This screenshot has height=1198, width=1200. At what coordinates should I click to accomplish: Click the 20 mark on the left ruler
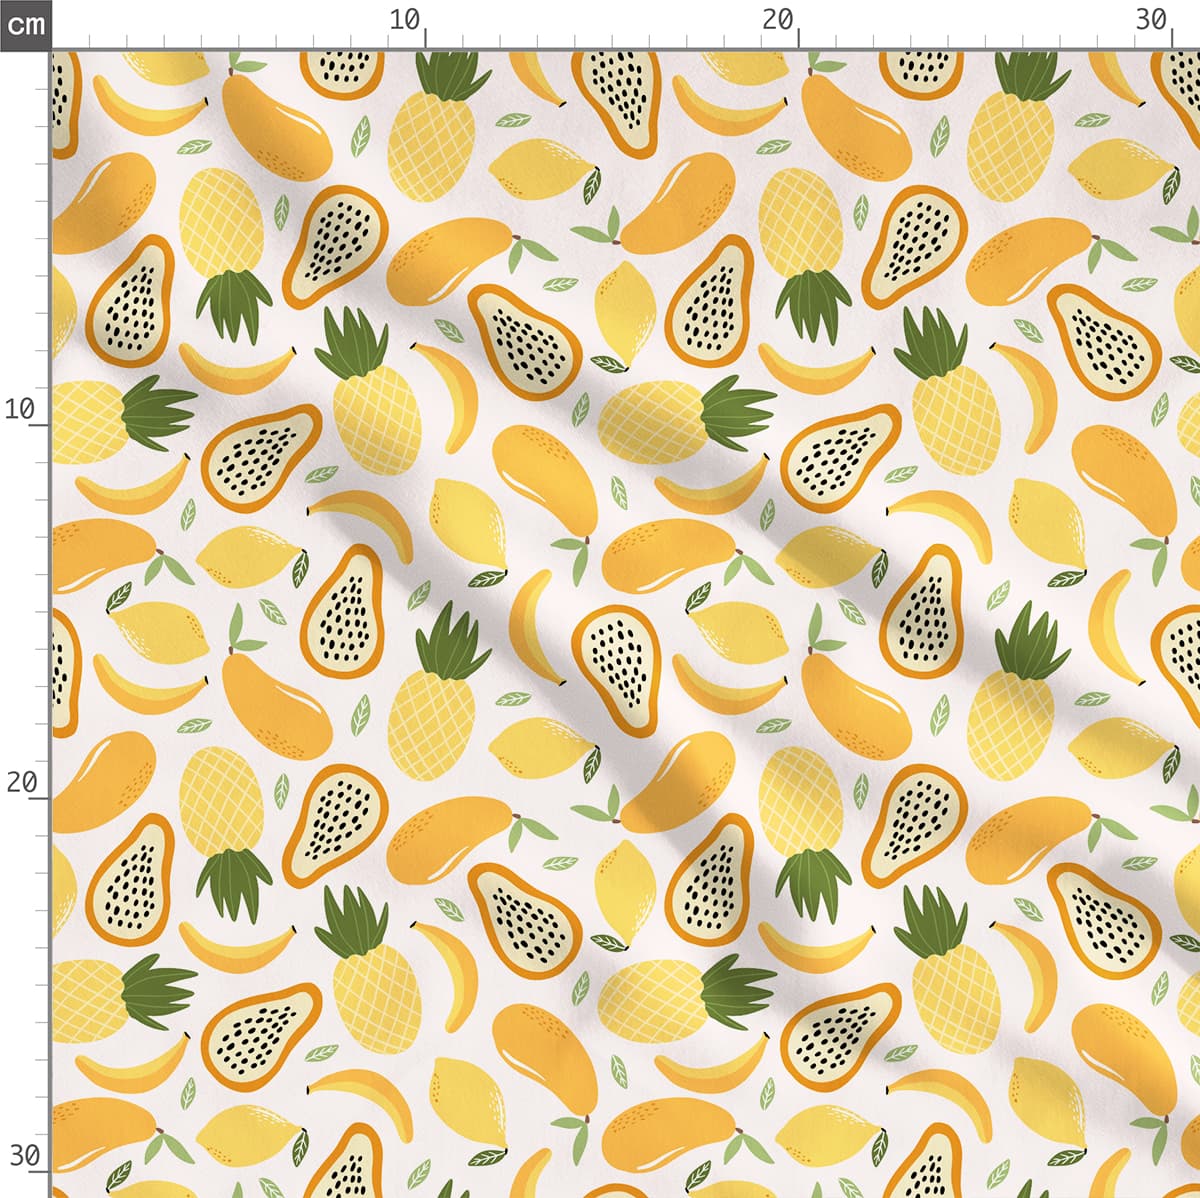tap(20, 782)
